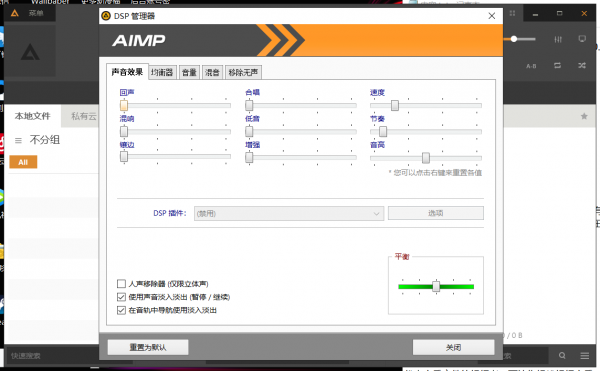This screenshot has width=600, height=371.
Task: Click the search magnifier icon at bottom right
Action: (562, 356)
